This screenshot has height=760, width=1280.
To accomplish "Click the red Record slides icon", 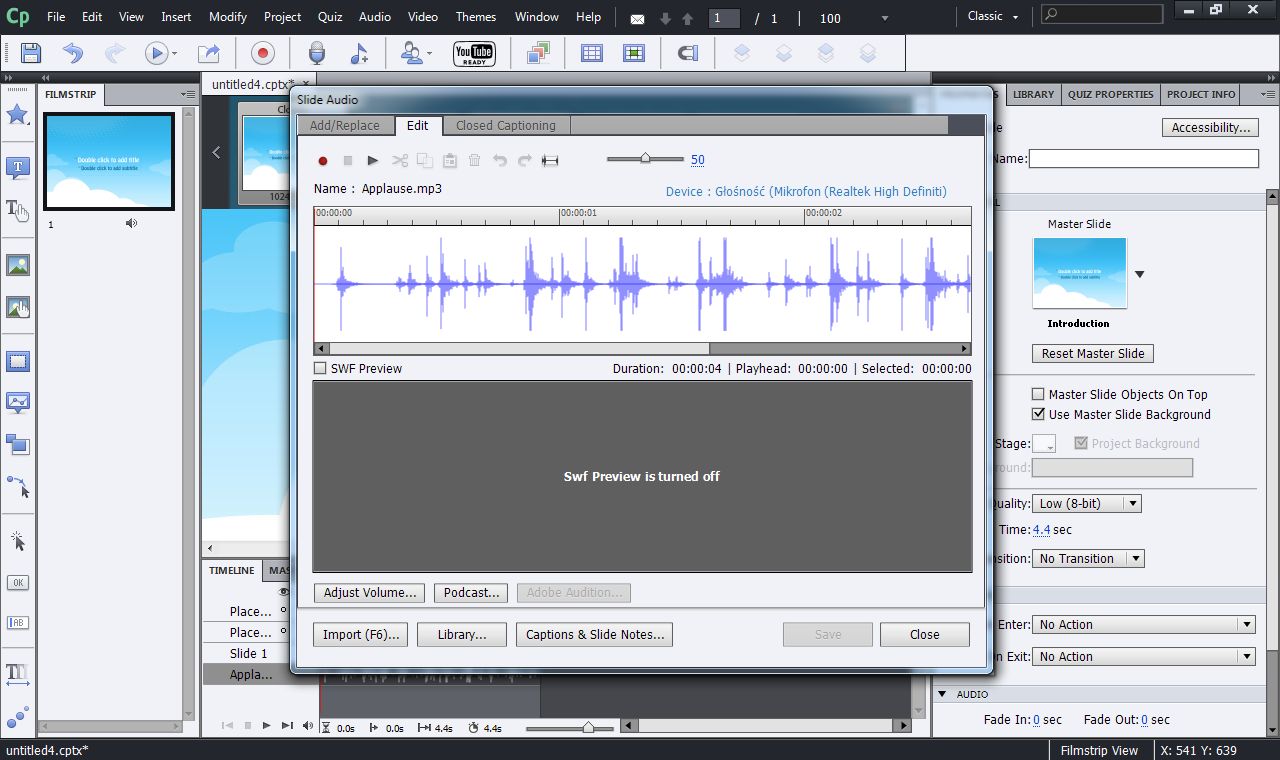I will 263,53.
